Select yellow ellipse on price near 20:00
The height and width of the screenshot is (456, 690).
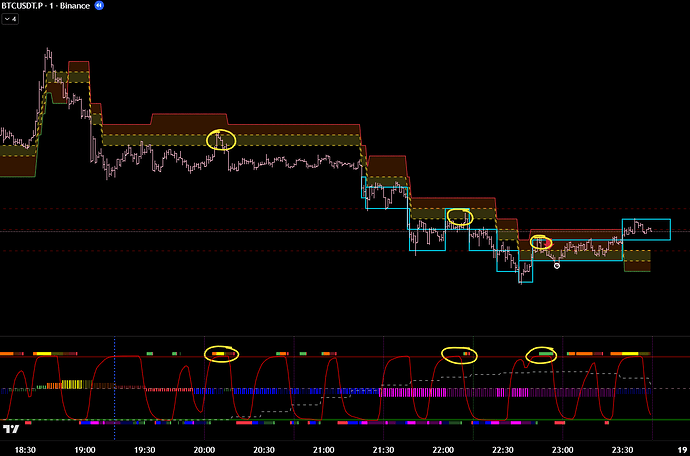(x=220, y=140)
